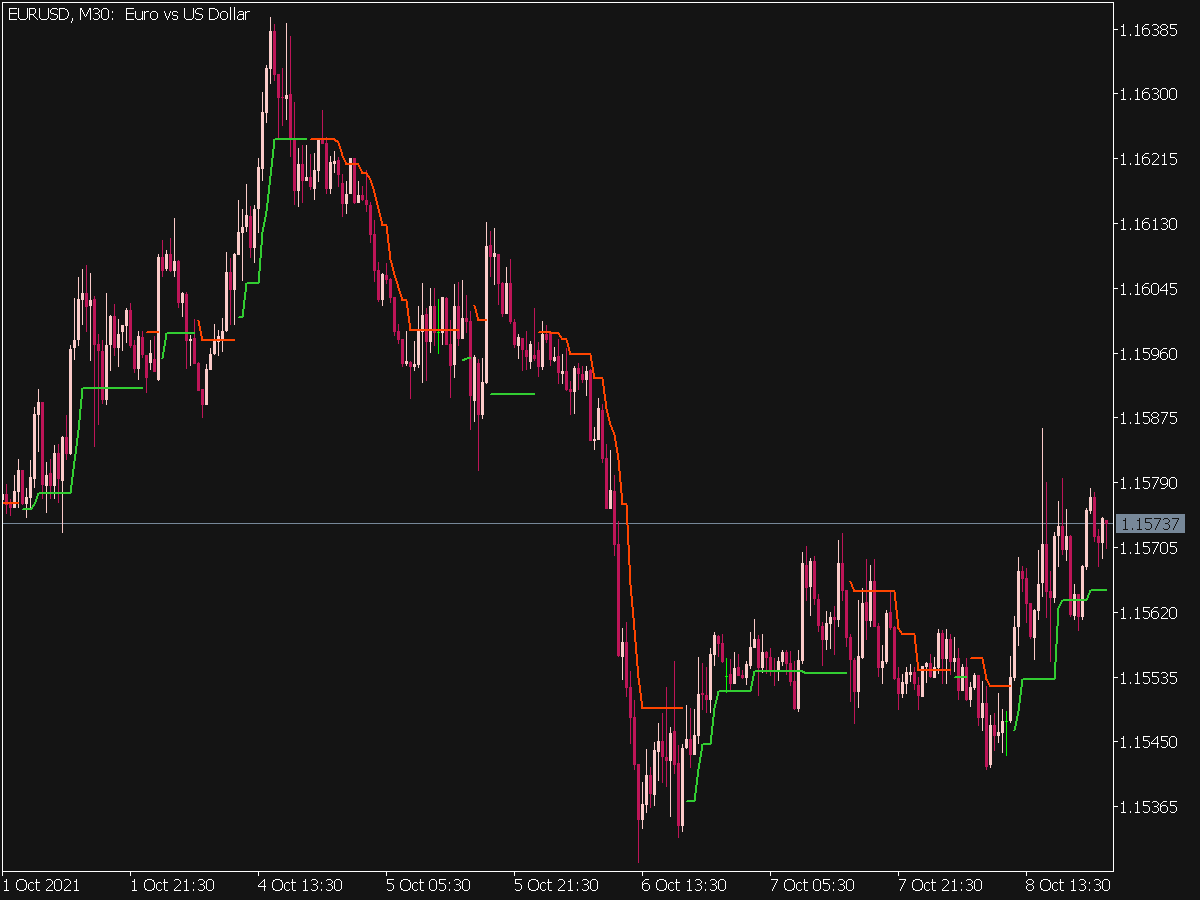Click the 1.16385 price axis label
Screen dimensions: 1200x900
[x=1152, y=30]
